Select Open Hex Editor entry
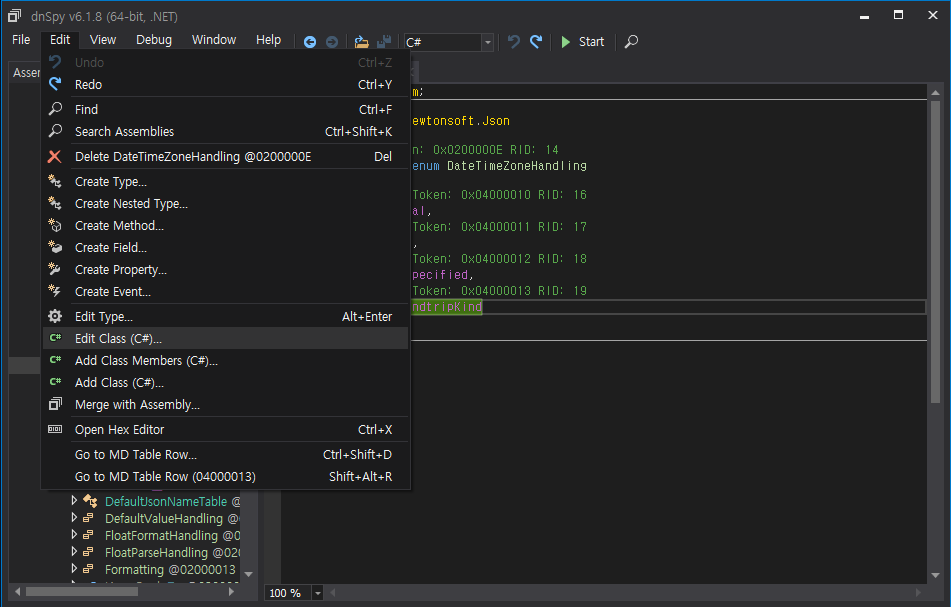Screen dimensions: 951x607 tap(226, 429)
